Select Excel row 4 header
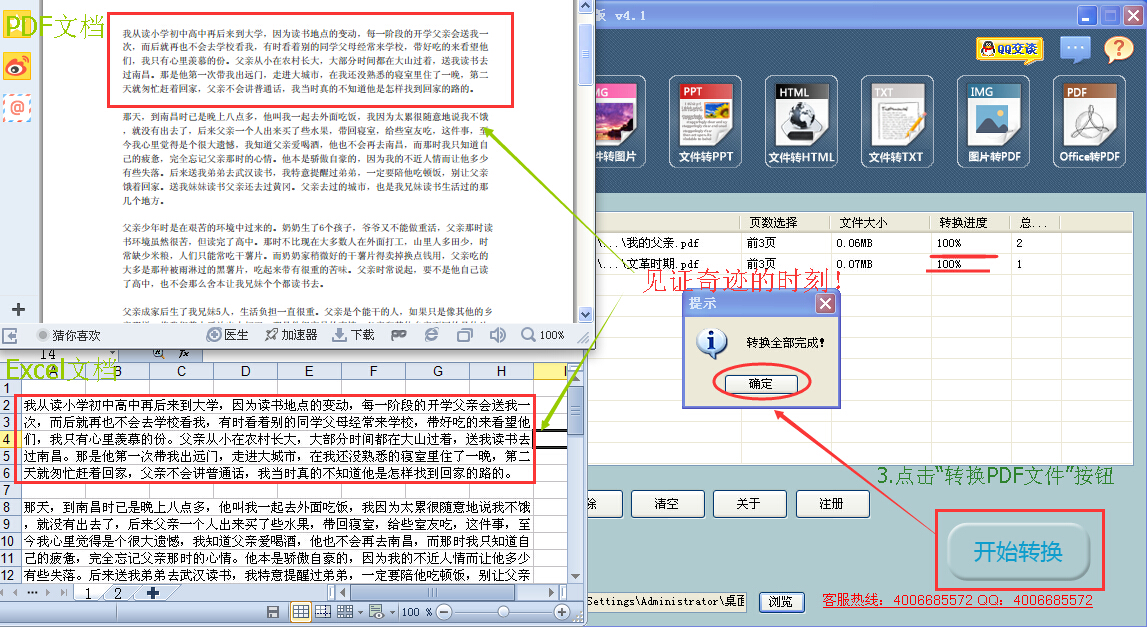The image size is (1147, 627). (x=7, y=439)
